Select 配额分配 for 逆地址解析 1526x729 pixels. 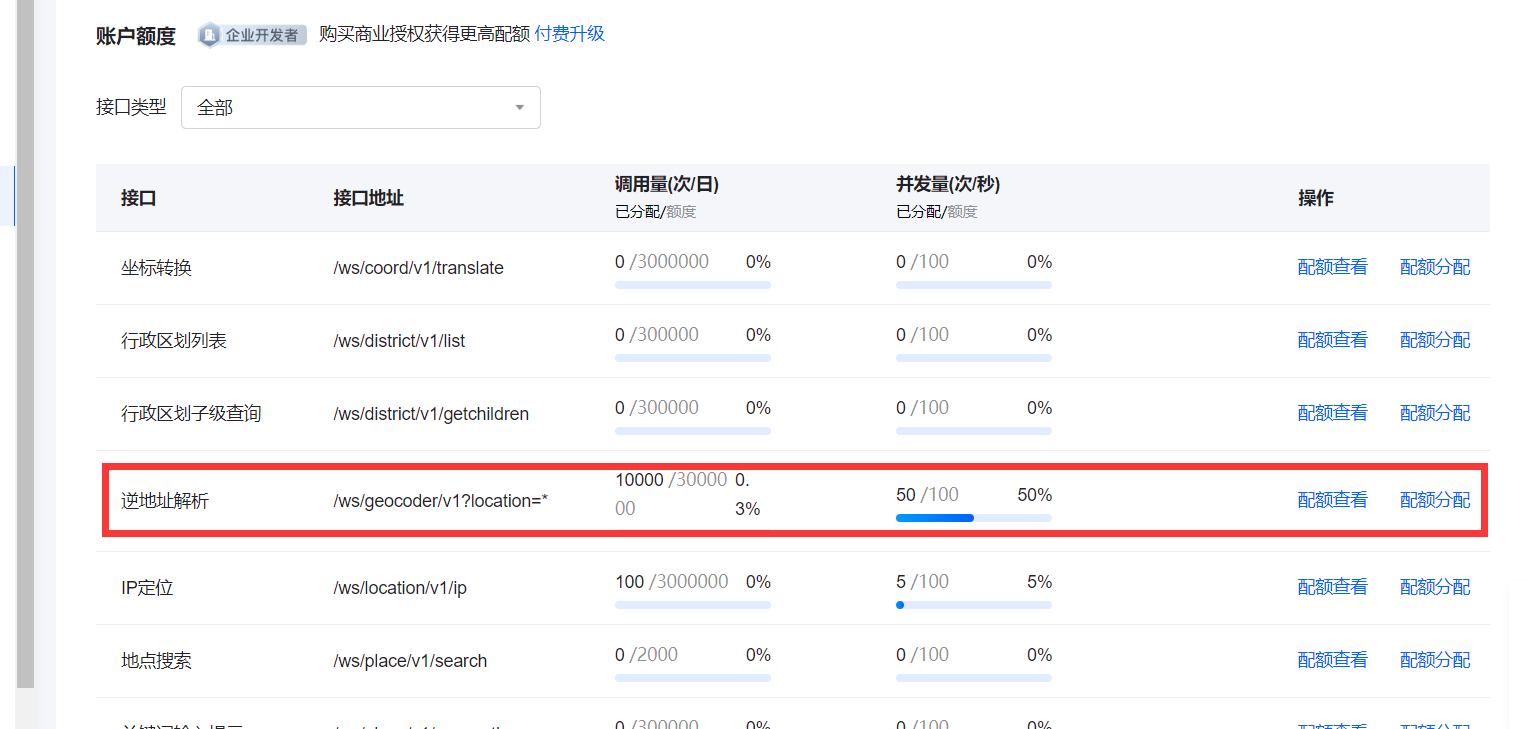click(x=1435, y=500)
